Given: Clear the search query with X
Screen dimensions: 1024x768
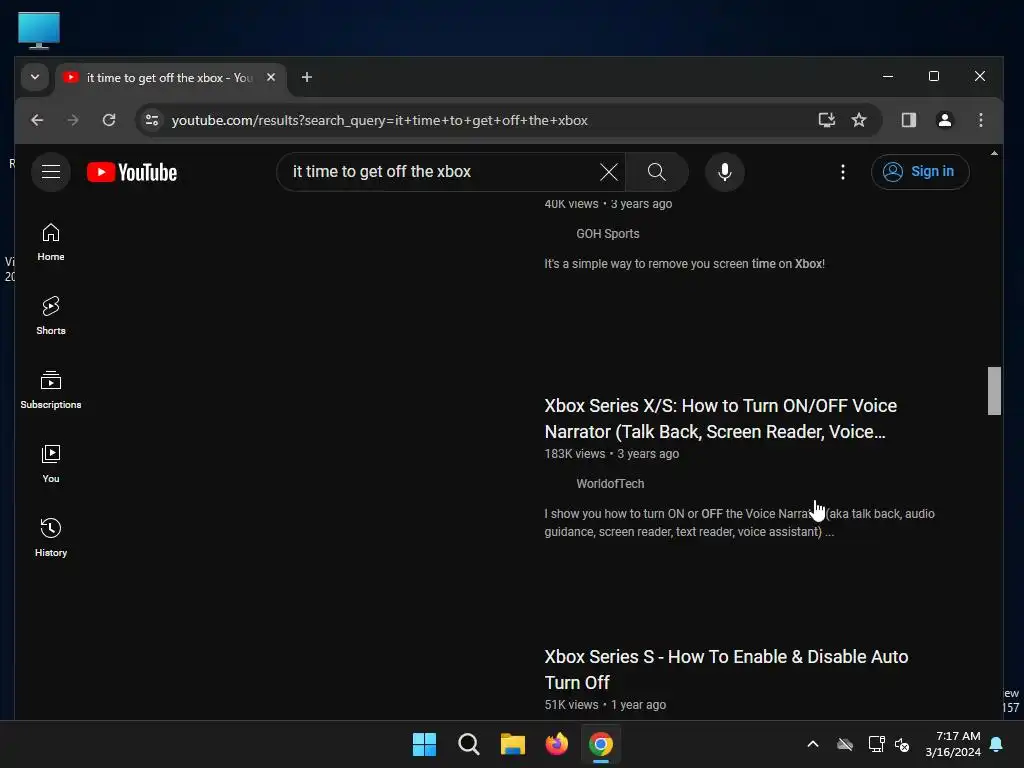Looking at the screenshot, I should coord(609,172).
